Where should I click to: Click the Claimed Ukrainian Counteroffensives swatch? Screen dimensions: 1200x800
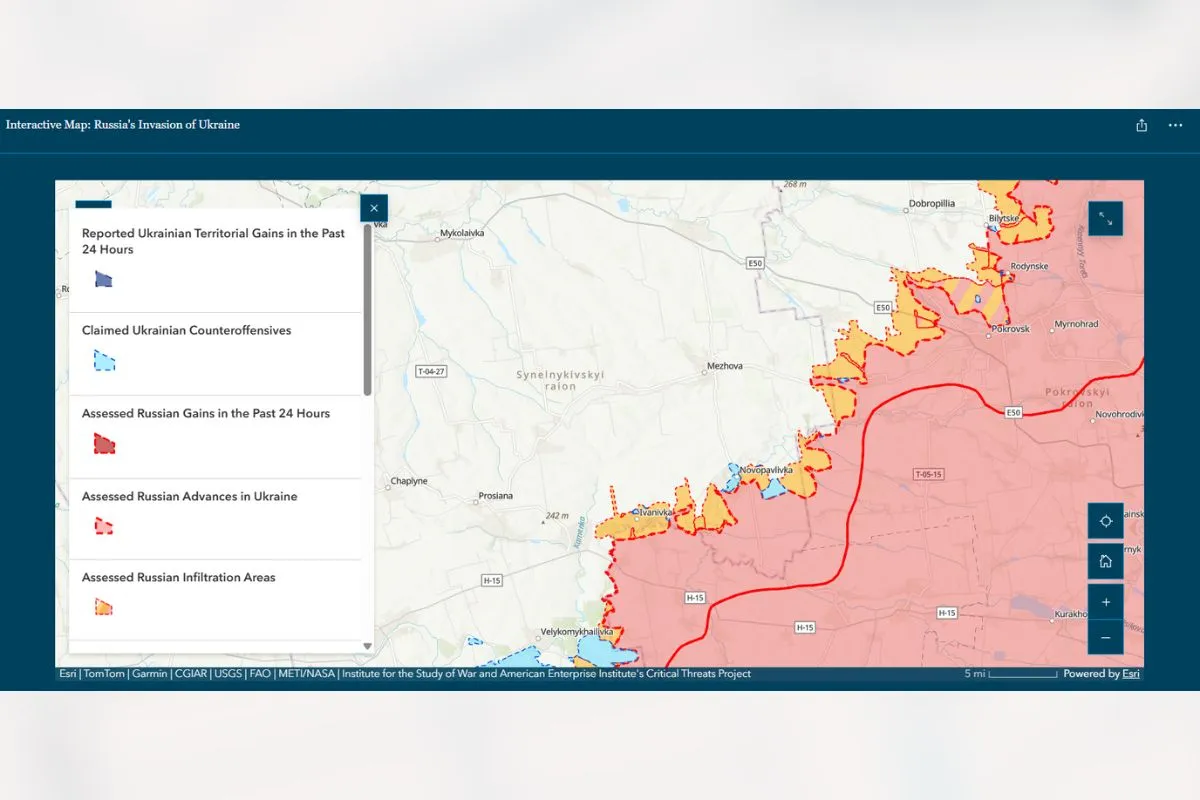click(x=104, y=361)
